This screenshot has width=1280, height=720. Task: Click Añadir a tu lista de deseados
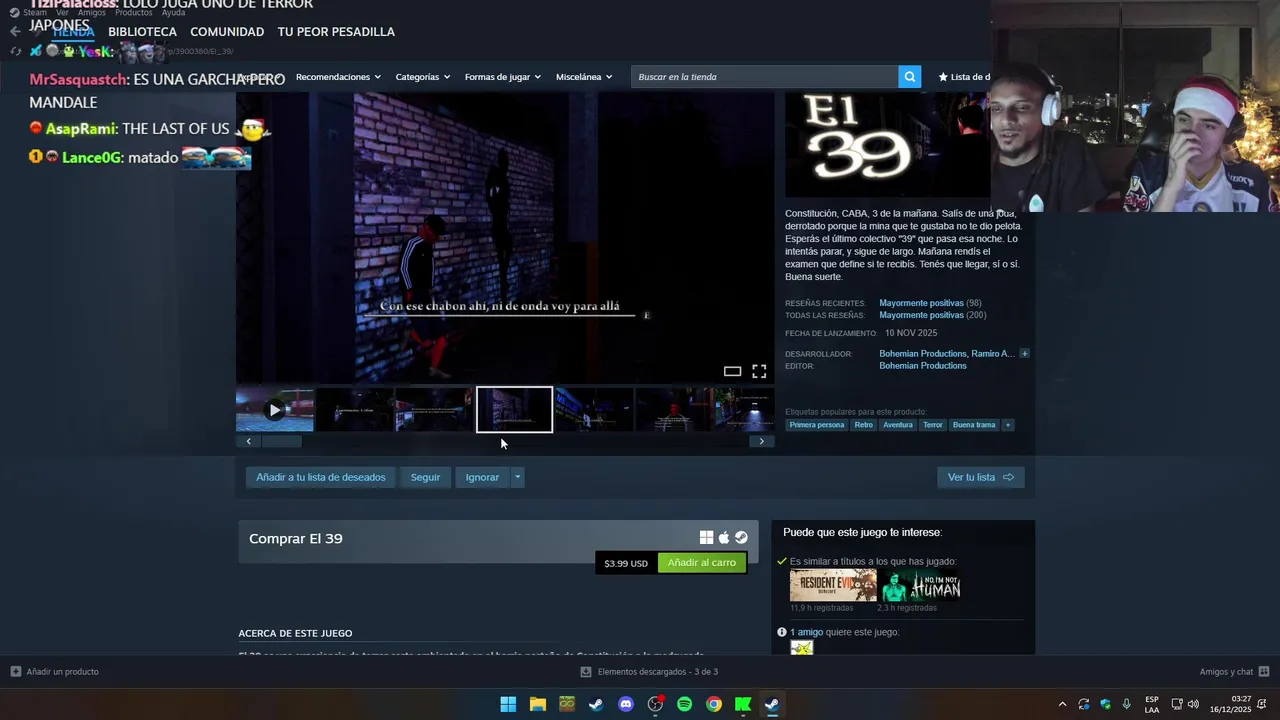click(320, 477)
